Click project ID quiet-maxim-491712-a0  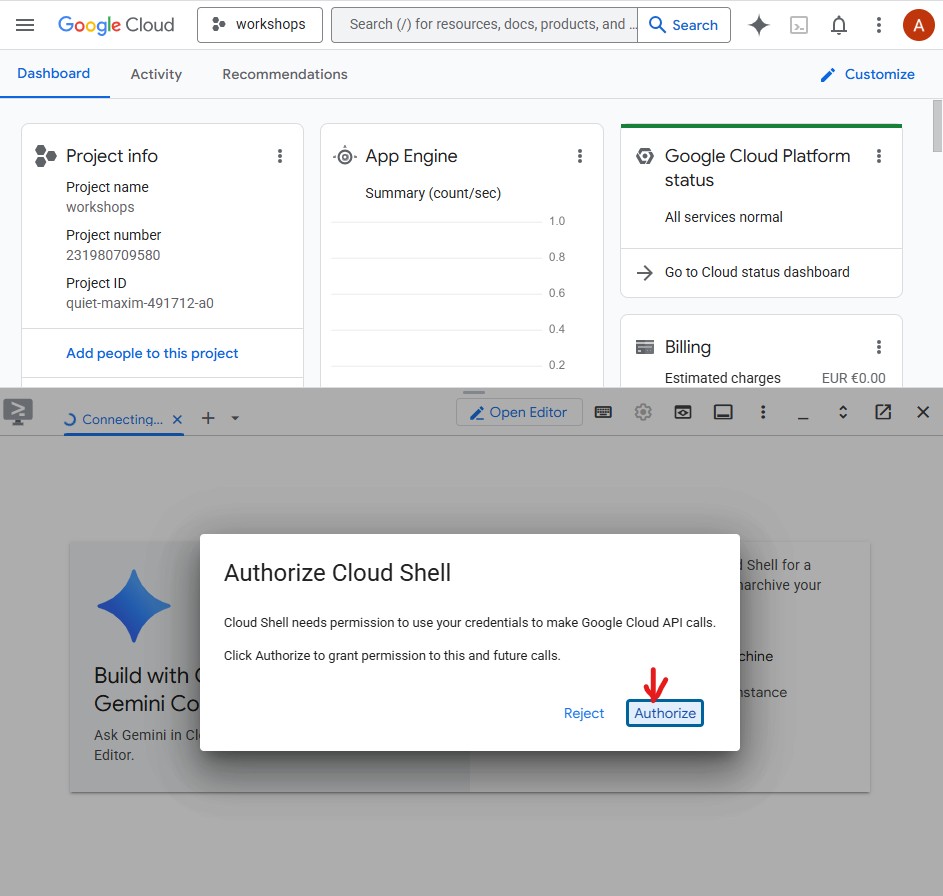tap(140, 303)
